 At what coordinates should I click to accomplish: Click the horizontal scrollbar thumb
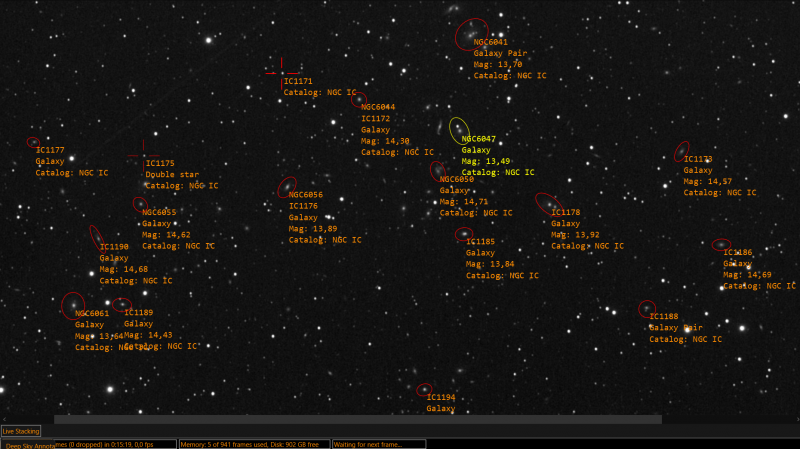tap(358, 419)
